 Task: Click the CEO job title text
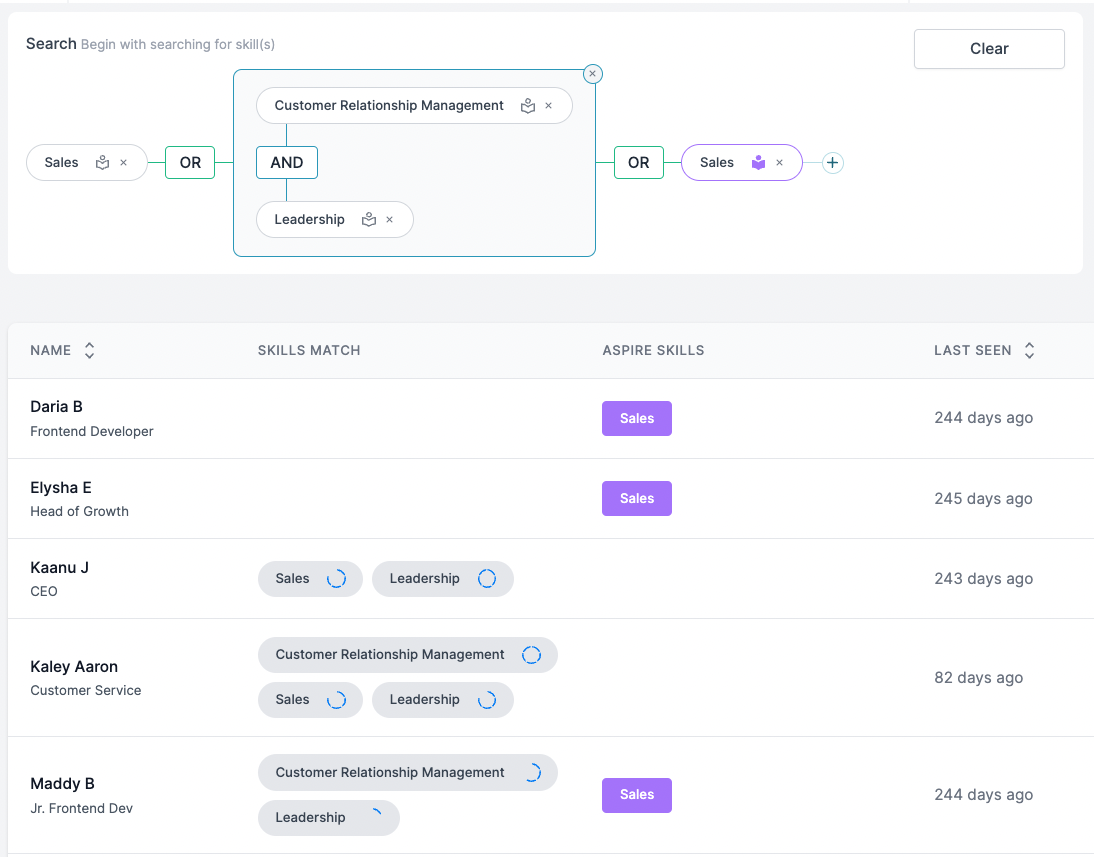pos(44,592)
